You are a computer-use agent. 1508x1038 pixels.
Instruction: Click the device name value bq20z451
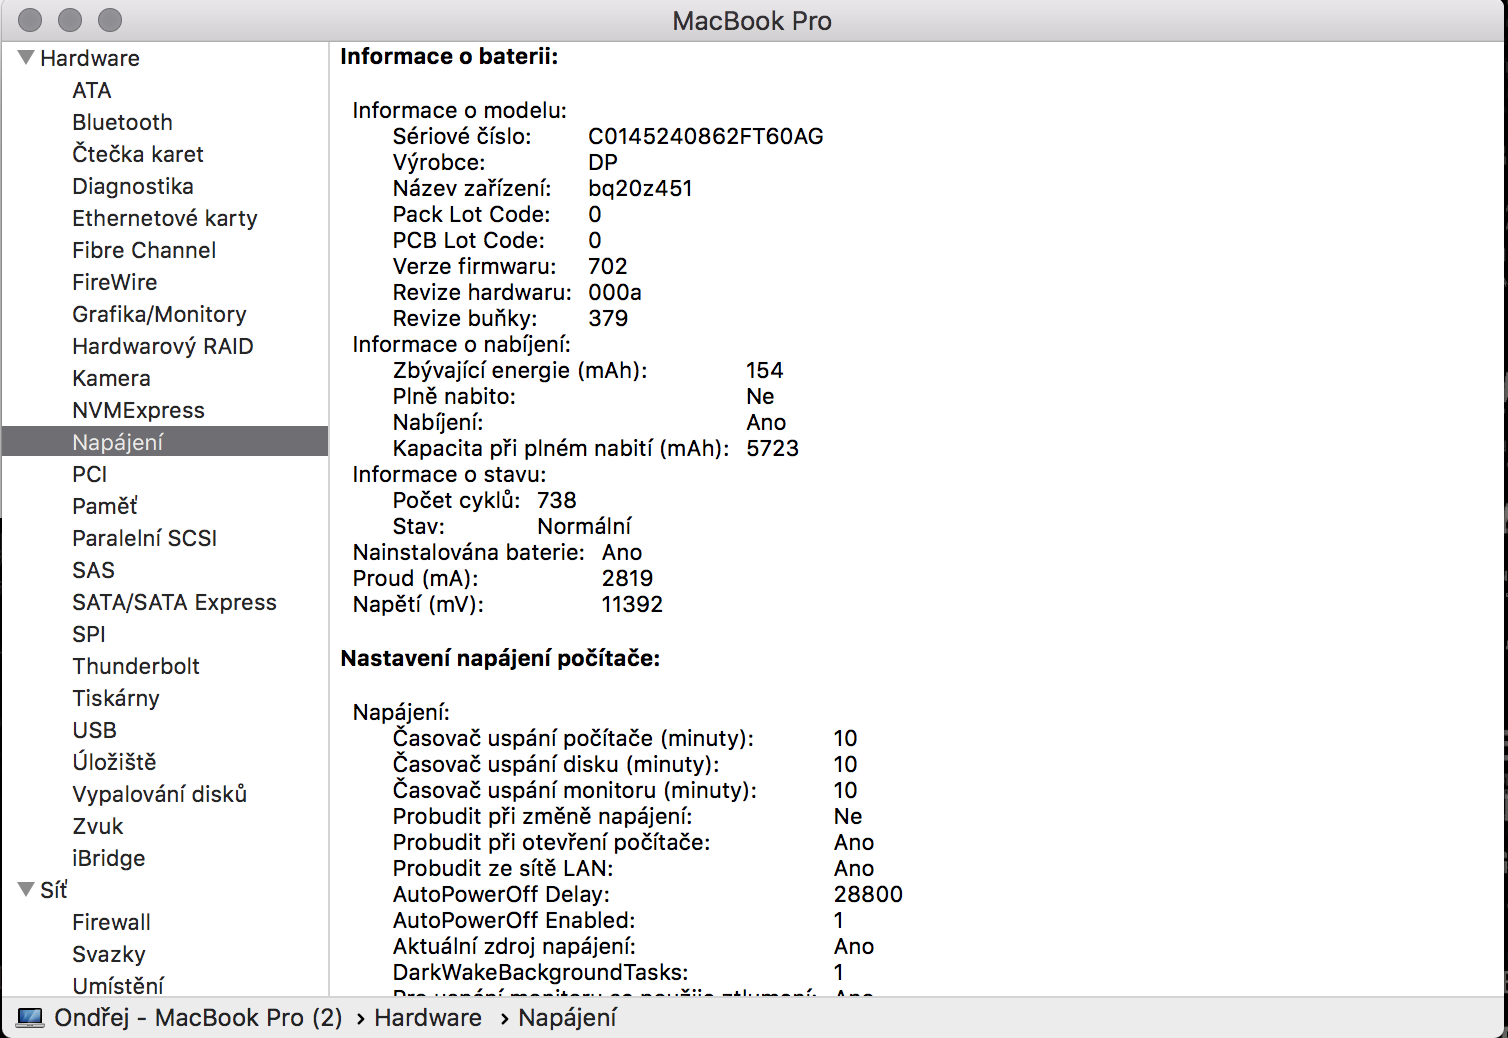640,188
